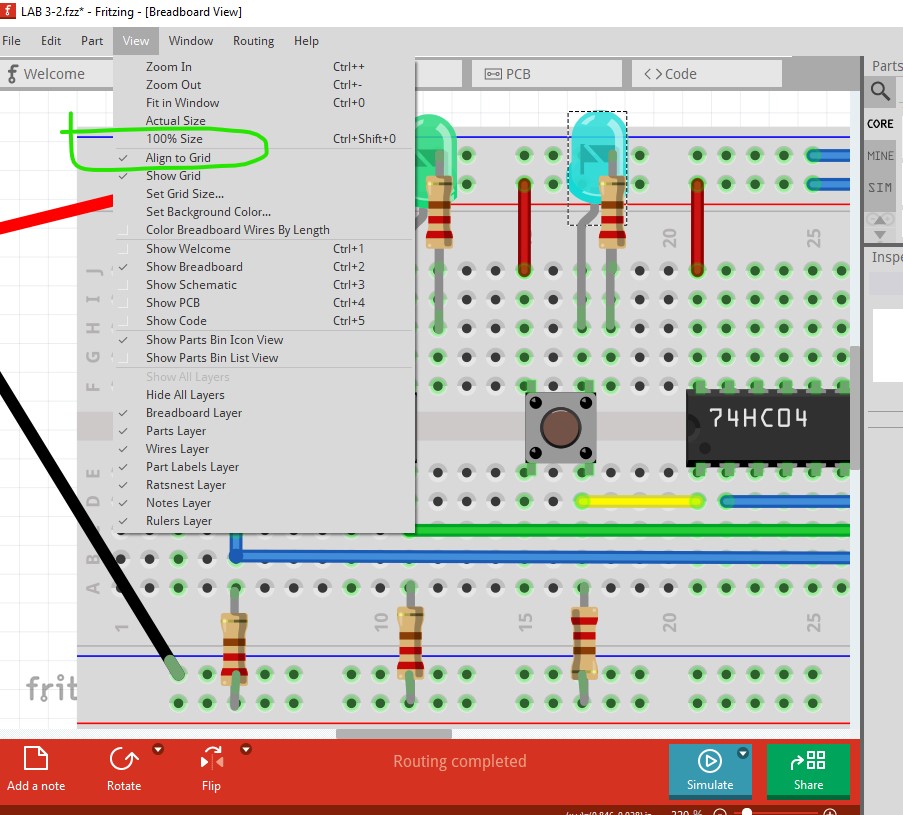Open the Flip options dropdown arrow
Image resolution: width=903 pixels, height=815 pixels.
pyautogui.click(x=245, y=749)
